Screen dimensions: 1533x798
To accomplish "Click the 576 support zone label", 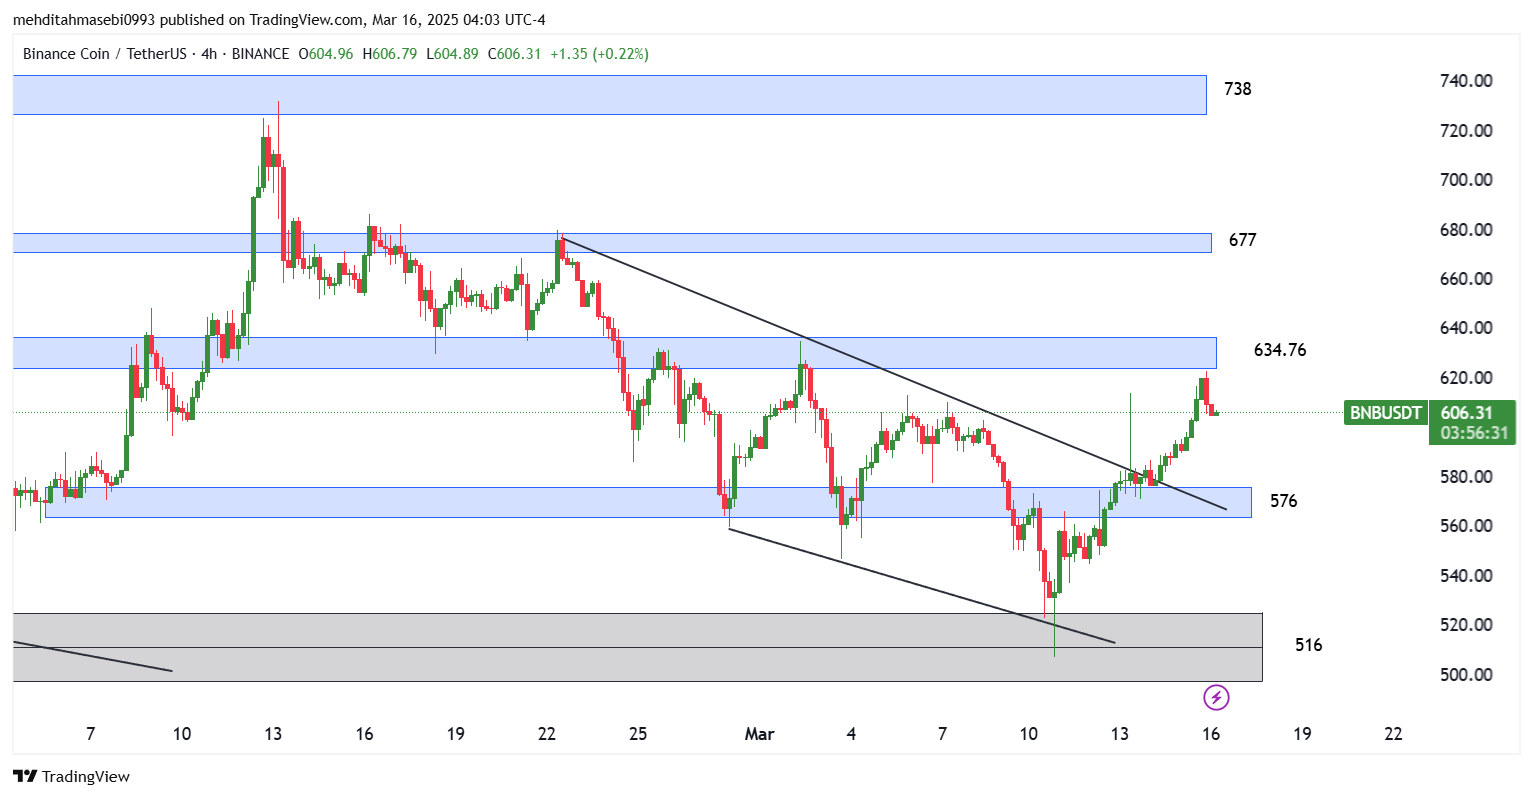I will click(1284, 501).
